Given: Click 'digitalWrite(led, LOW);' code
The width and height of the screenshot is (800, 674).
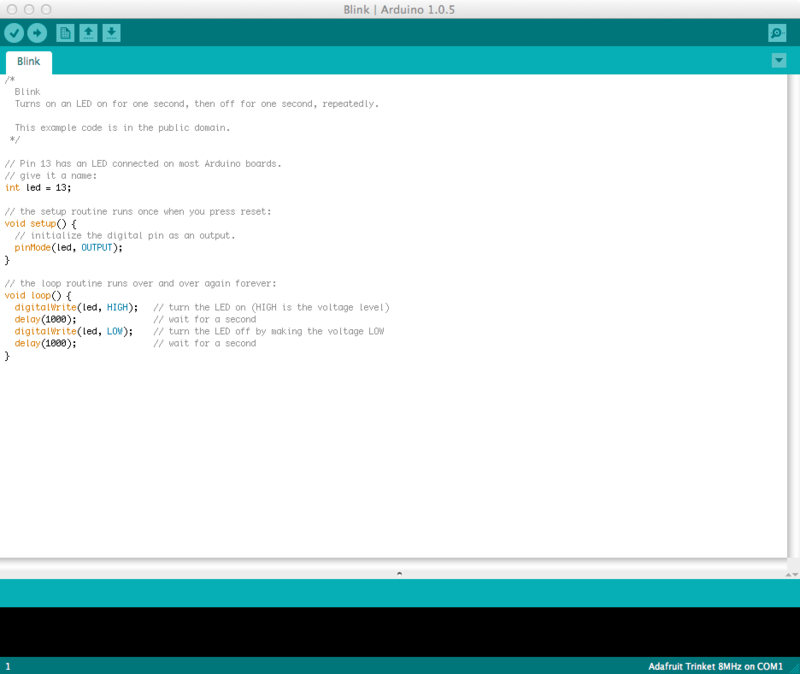Looking at the screenshot, I should (x=73, y=331).
